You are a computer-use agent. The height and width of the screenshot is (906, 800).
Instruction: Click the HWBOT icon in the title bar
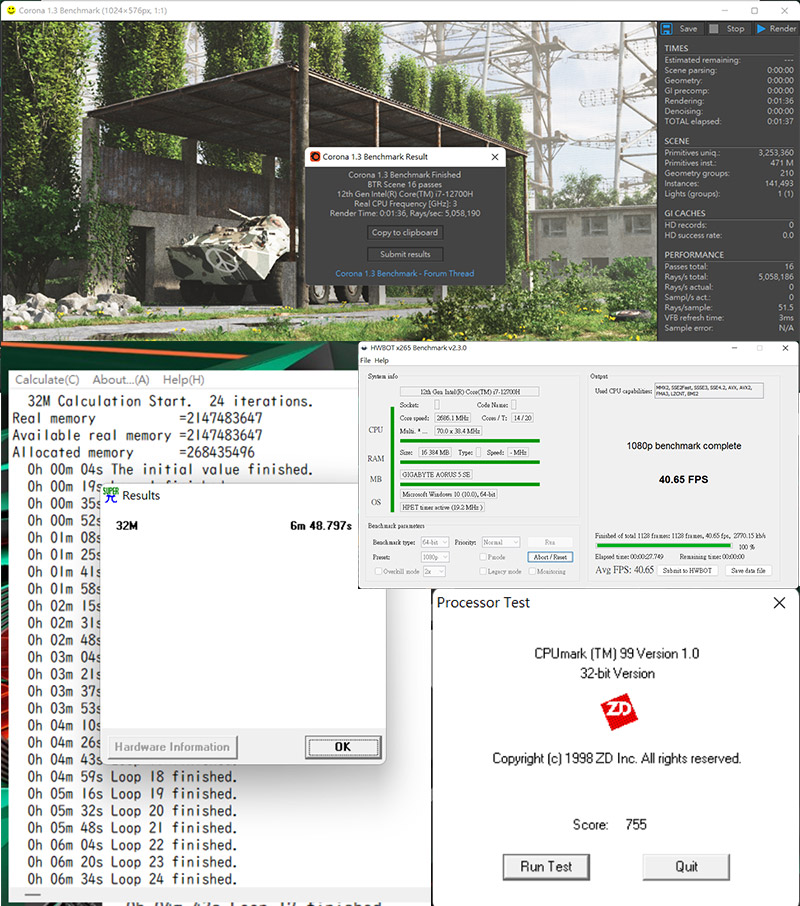[364, 348]
